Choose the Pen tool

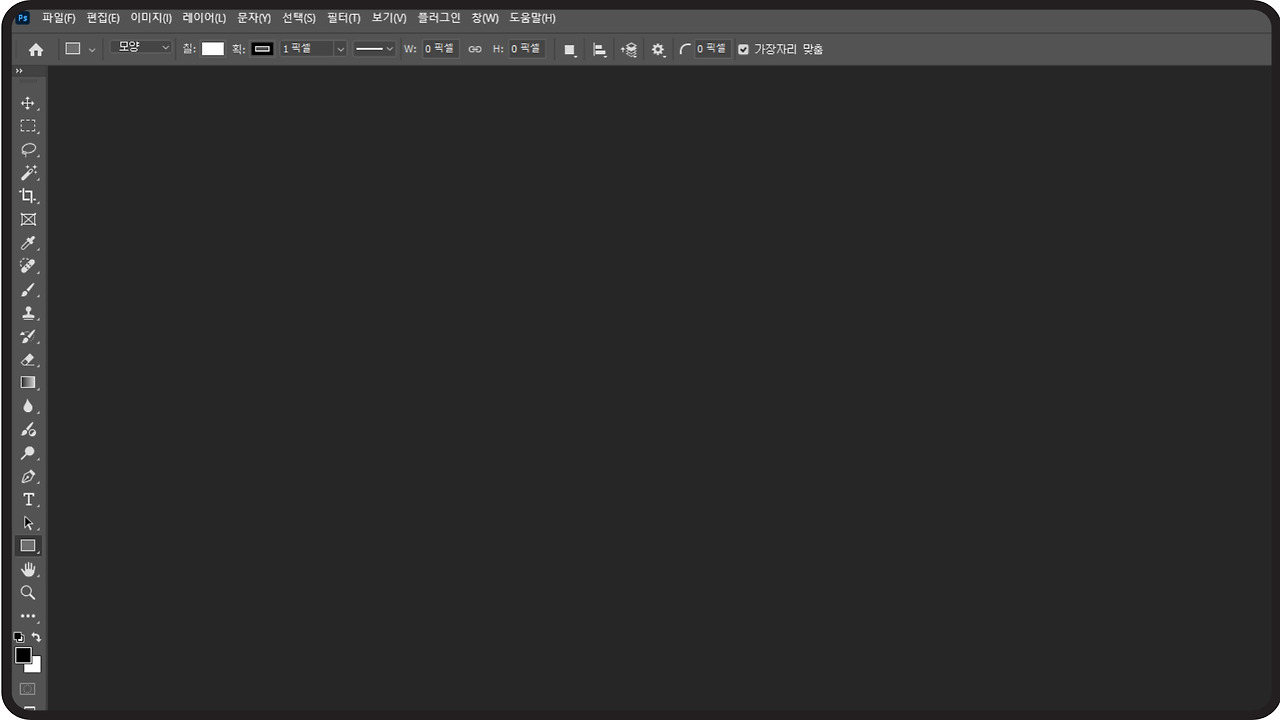pos(28,476)
